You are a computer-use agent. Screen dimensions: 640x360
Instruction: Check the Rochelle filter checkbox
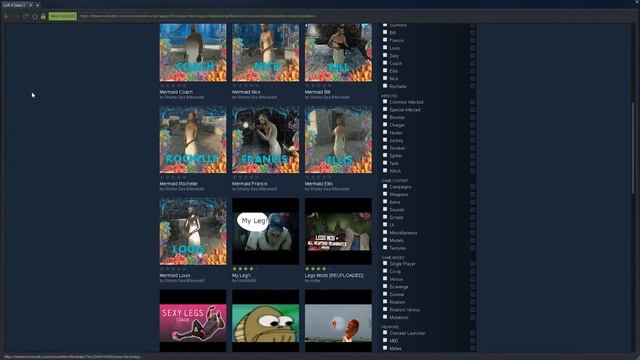pyautogui.click(x=385, y=86)
